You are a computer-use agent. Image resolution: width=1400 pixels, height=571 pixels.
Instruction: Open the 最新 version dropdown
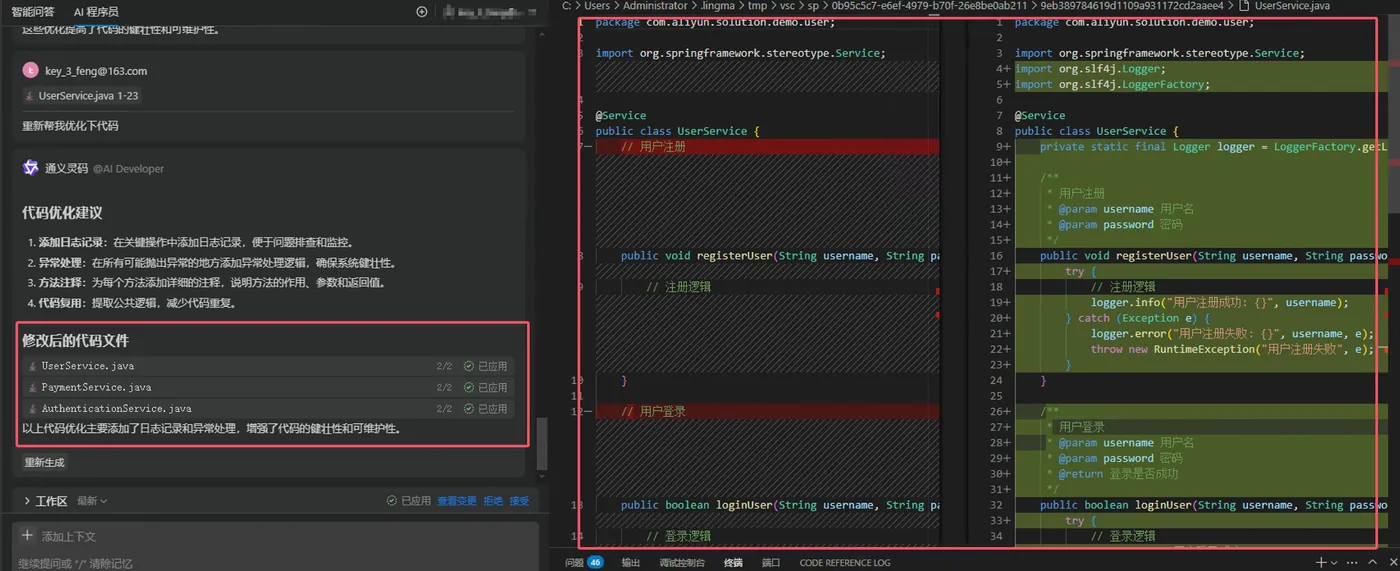[92, 501]
